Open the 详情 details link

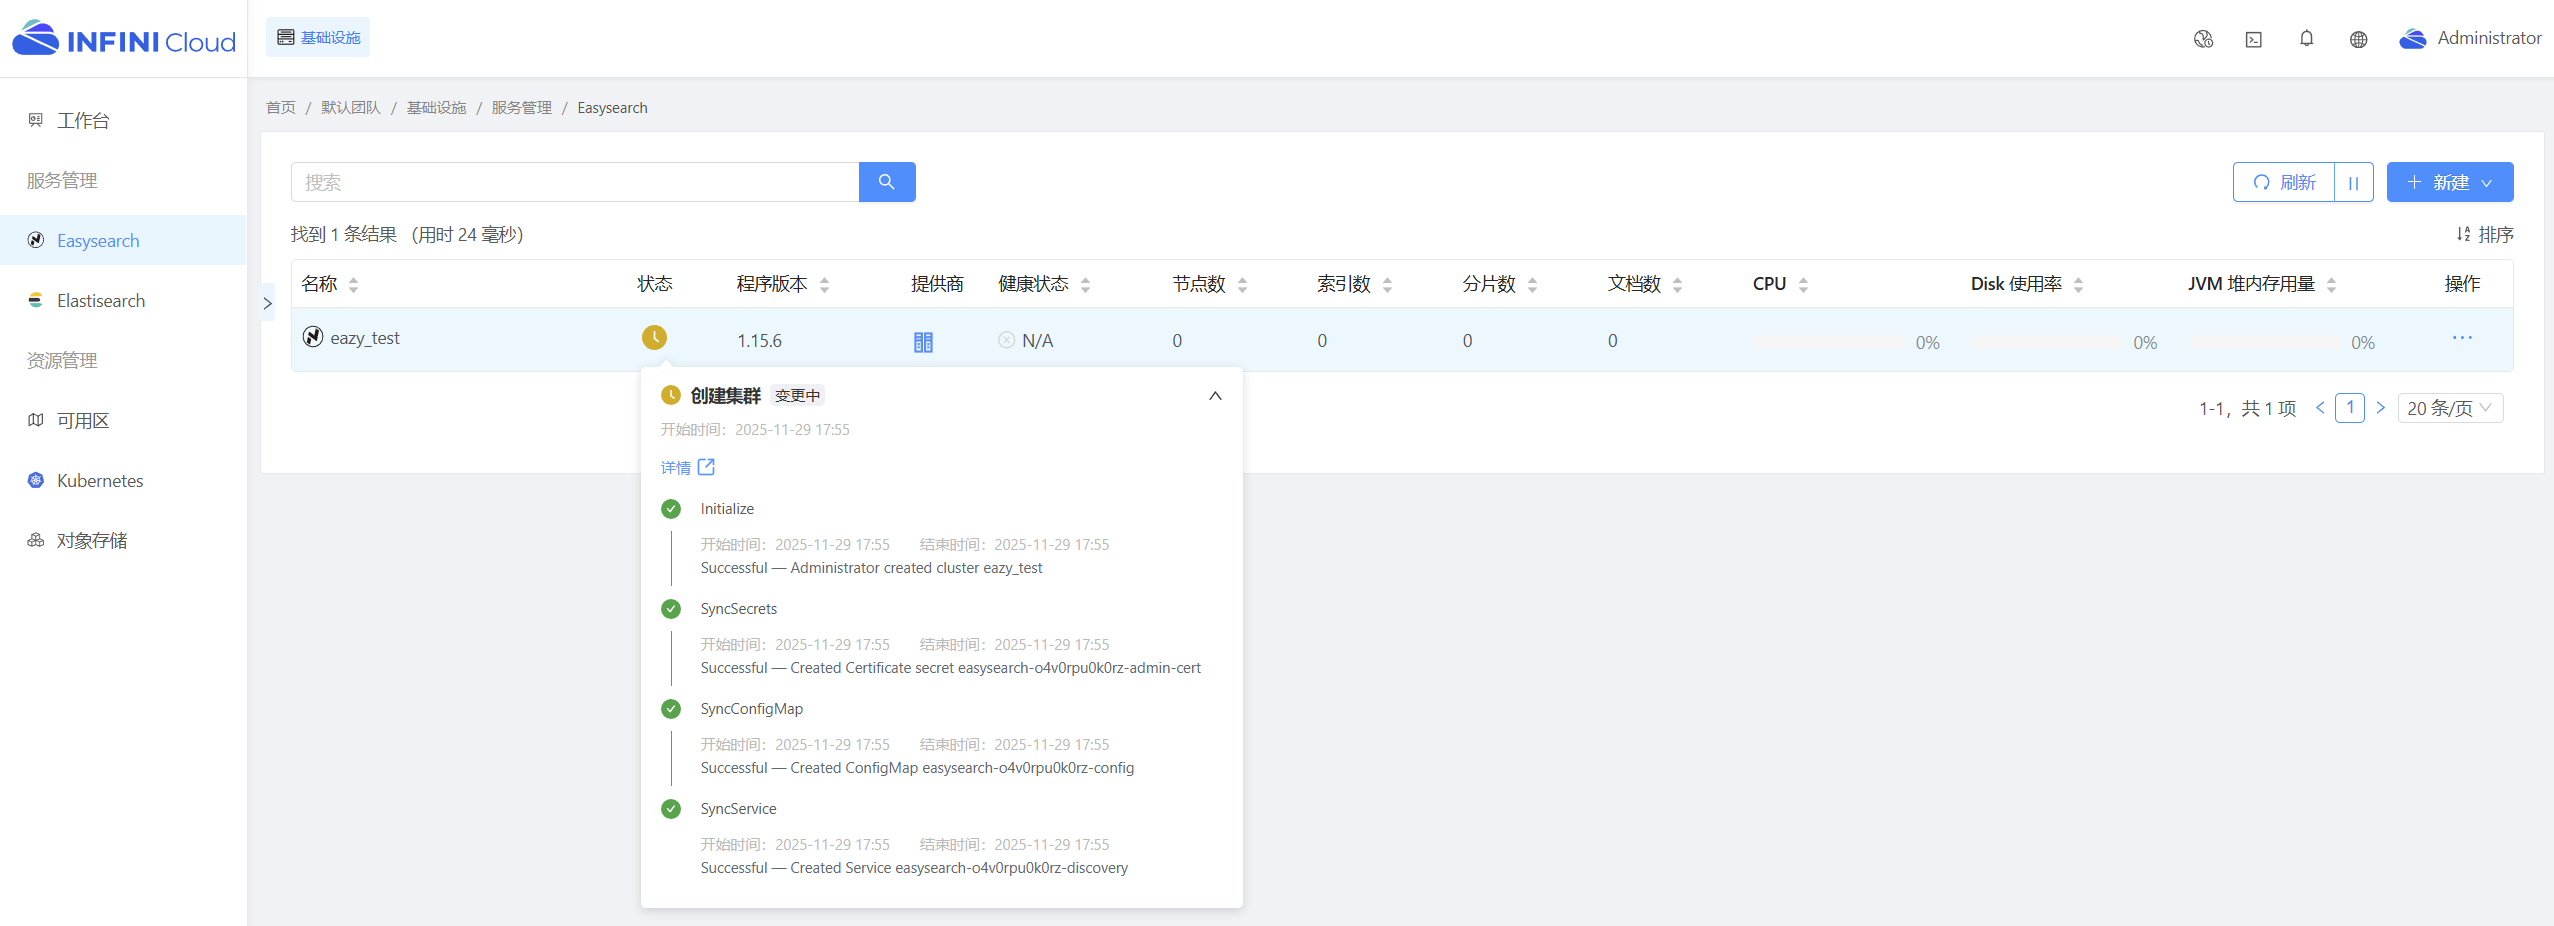tap(688, 467)
